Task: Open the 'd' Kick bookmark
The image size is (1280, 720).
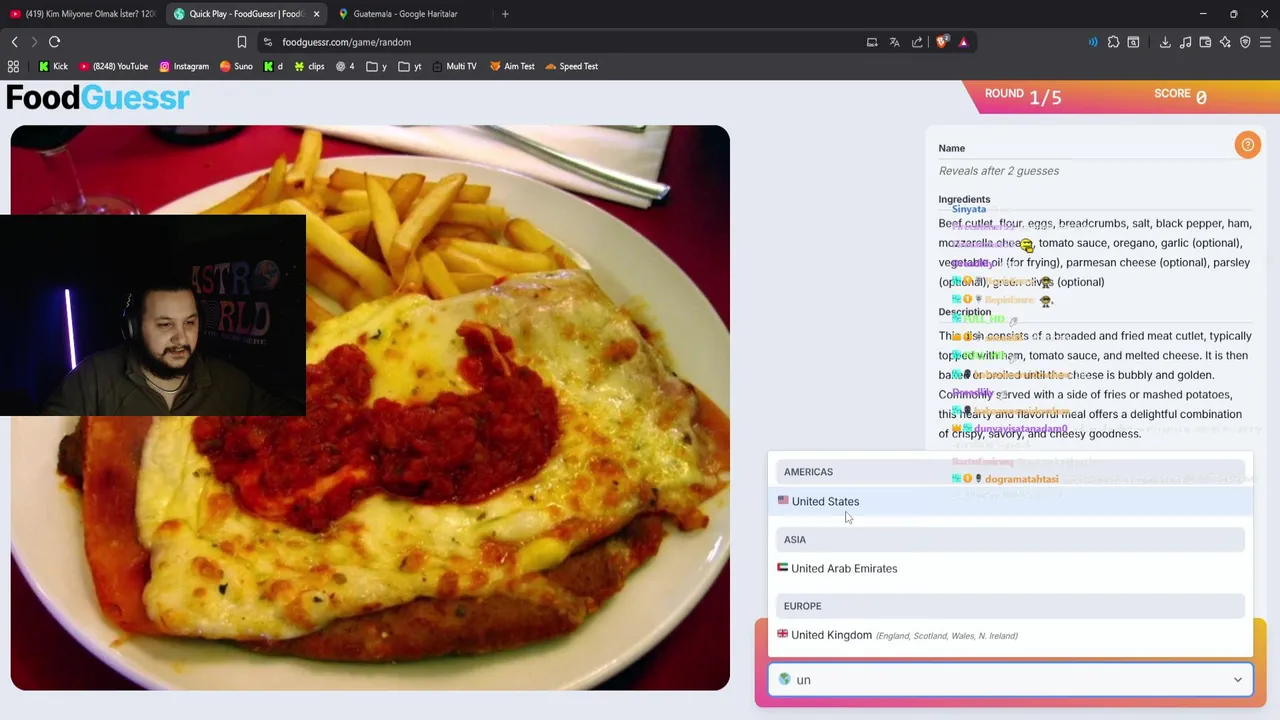Action: (x=273, y=66)
